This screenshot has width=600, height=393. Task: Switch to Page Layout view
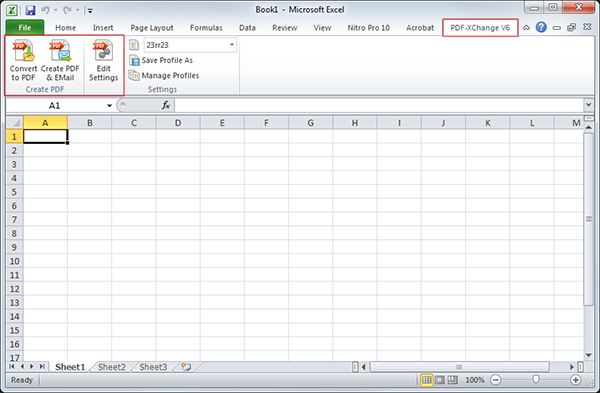click(x=440, y=380)
